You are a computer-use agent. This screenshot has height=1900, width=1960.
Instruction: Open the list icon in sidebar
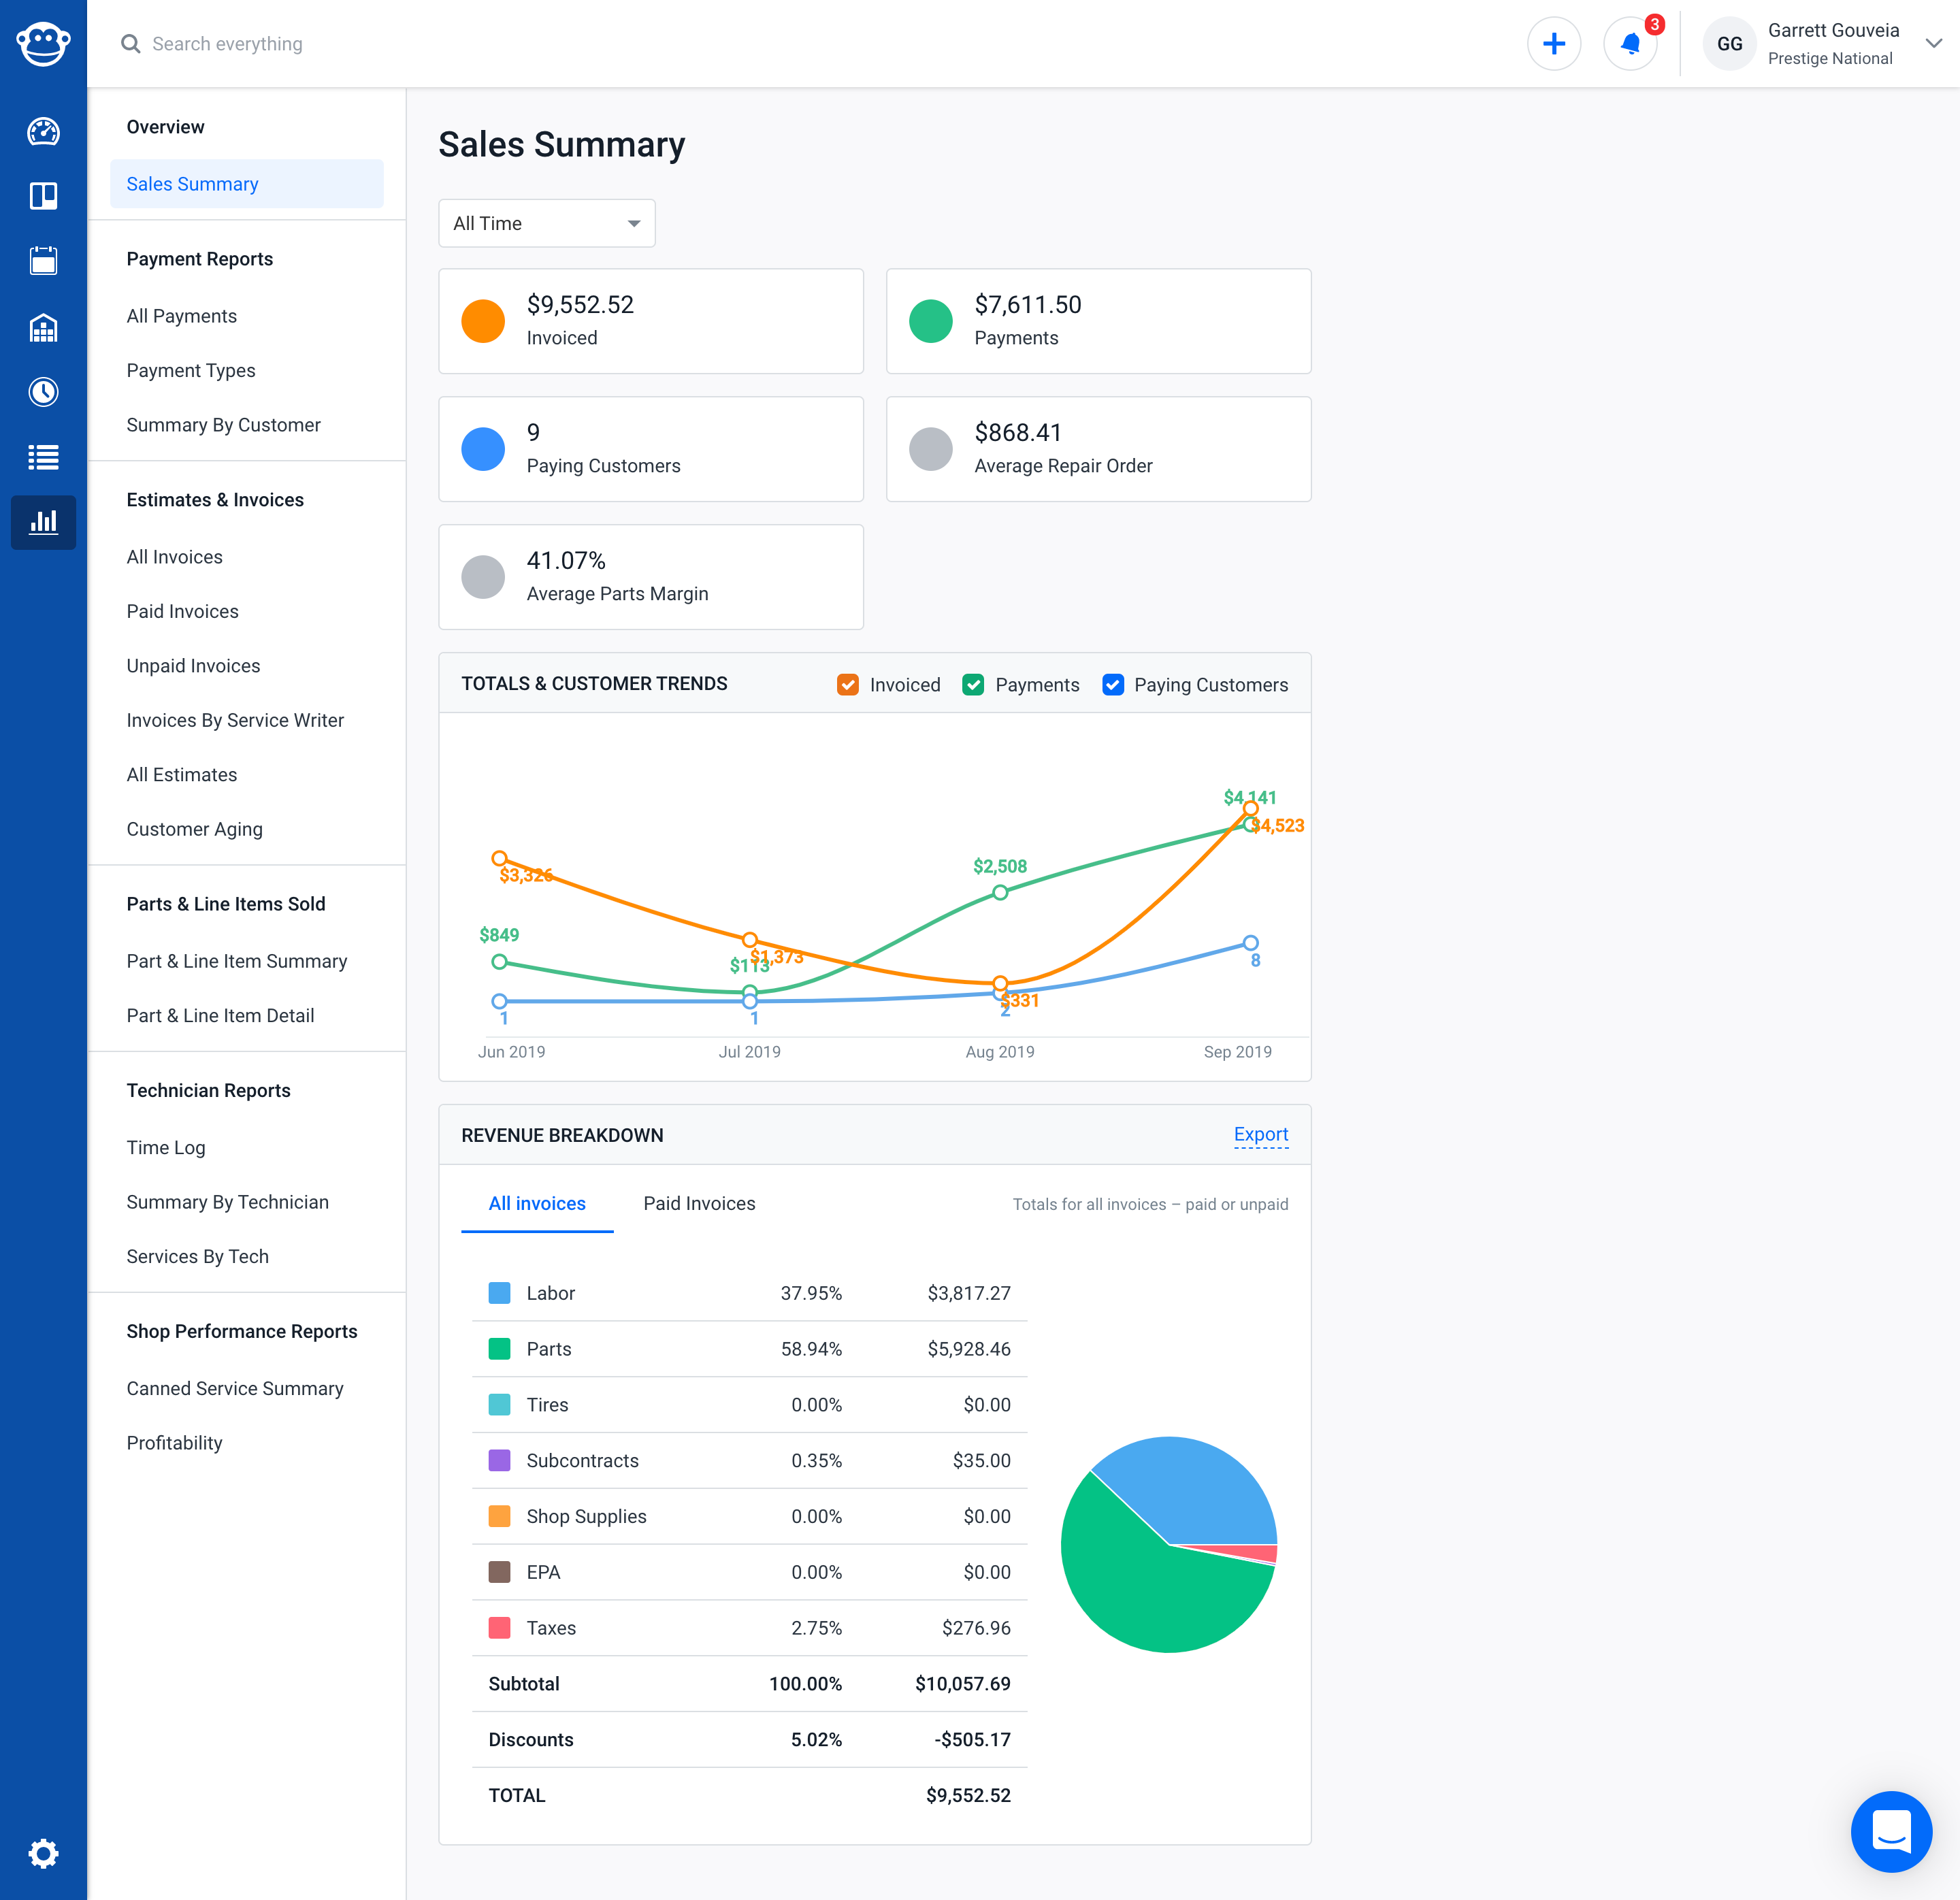[43, 457]
